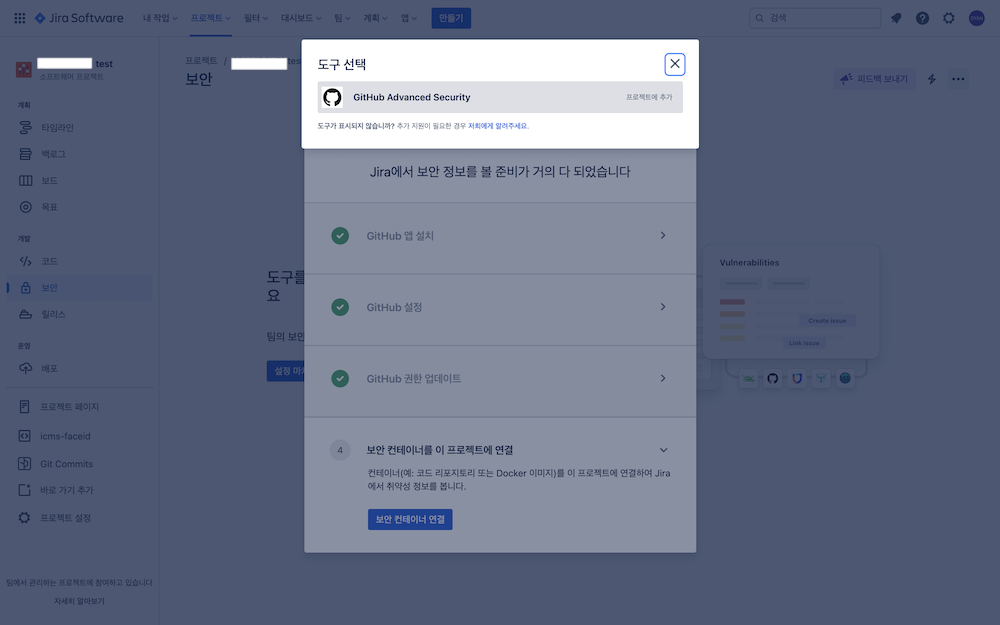The width and height of the screenshot is (1000, 625).
Task: Click the 프로젝트 breadcrumb link
Action: click(201, 61)
